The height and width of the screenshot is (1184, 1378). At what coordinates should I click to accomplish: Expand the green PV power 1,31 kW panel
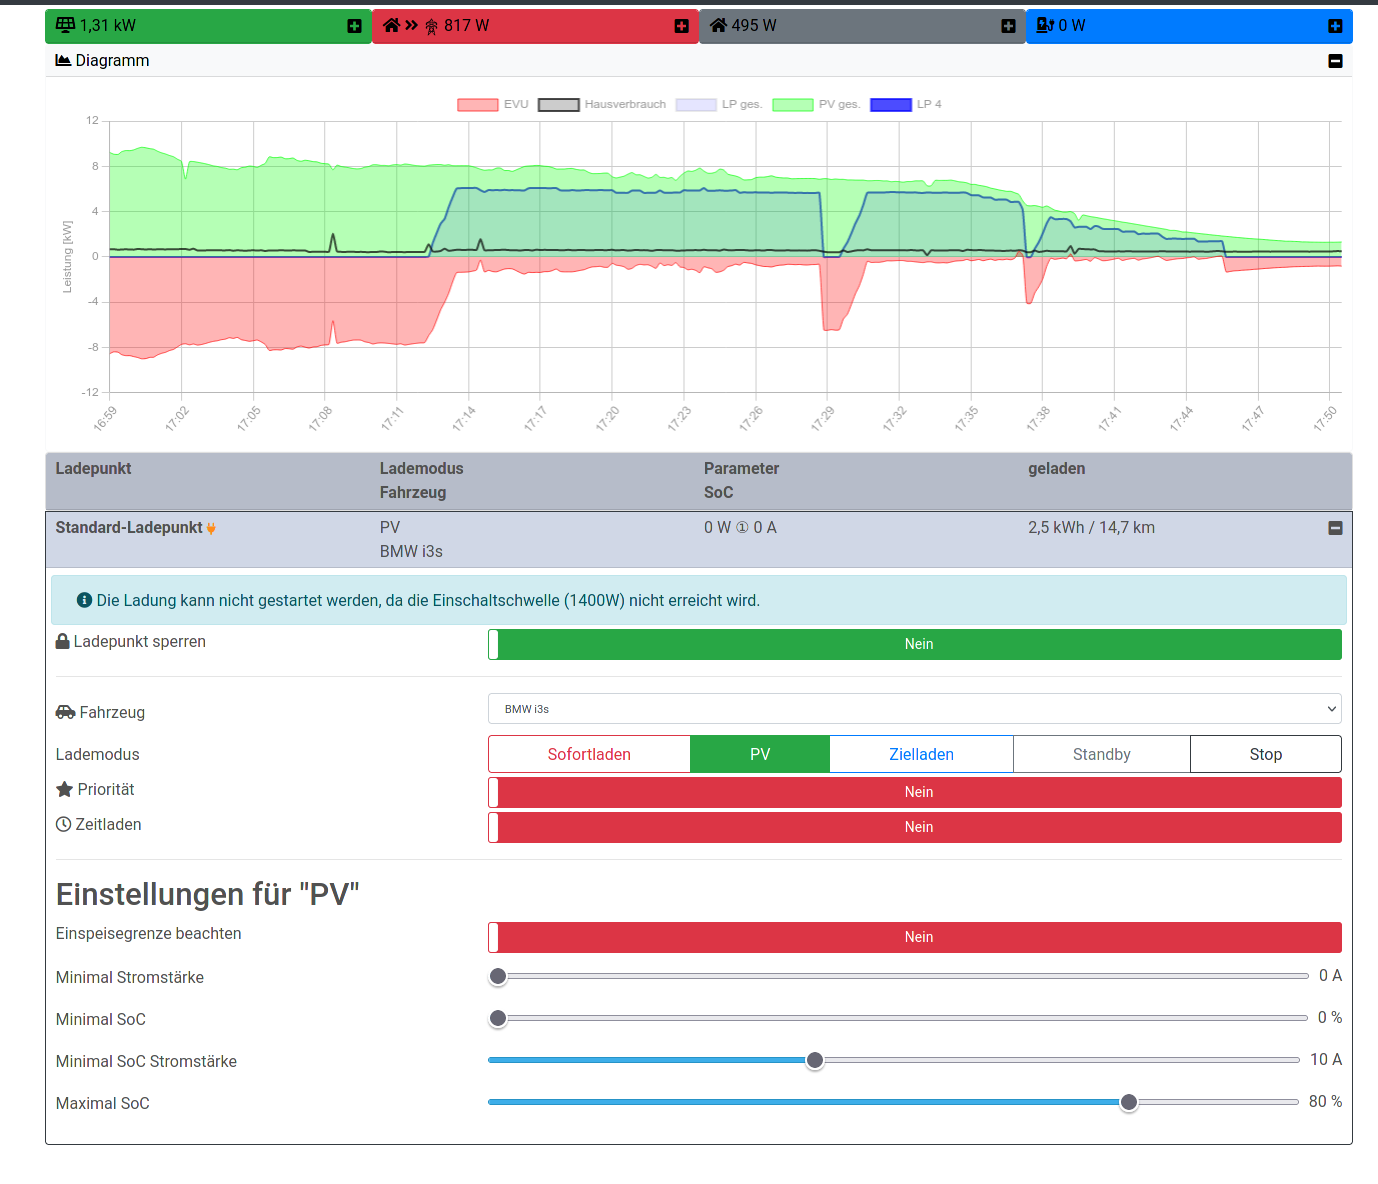(354, 26)
